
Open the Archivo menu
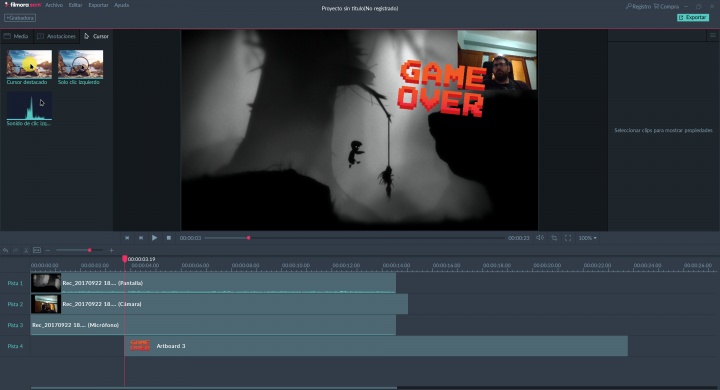click(x=54, y=5)
